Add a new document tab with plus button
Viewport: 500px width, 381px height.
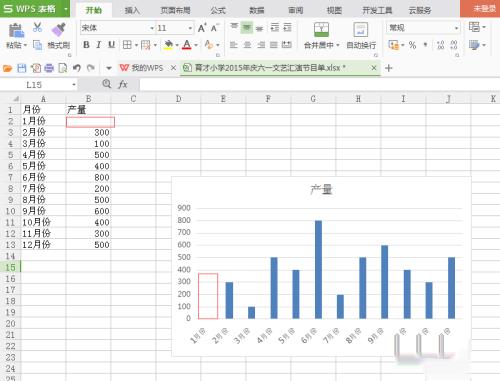pos(388,68)
